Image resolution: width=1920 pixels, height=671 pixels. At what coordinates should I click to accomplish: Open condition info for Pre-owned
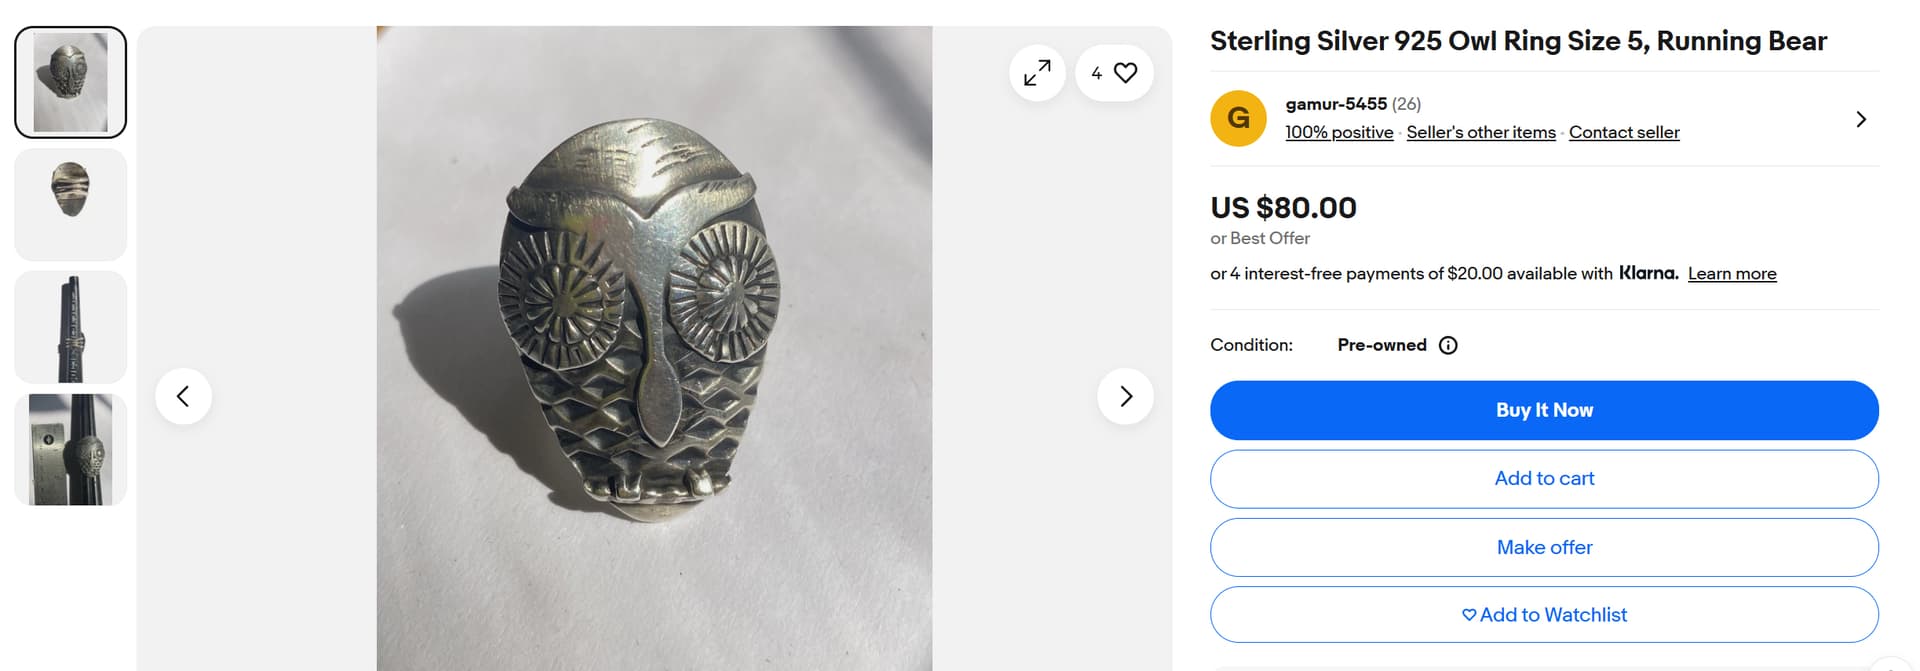1447,345
